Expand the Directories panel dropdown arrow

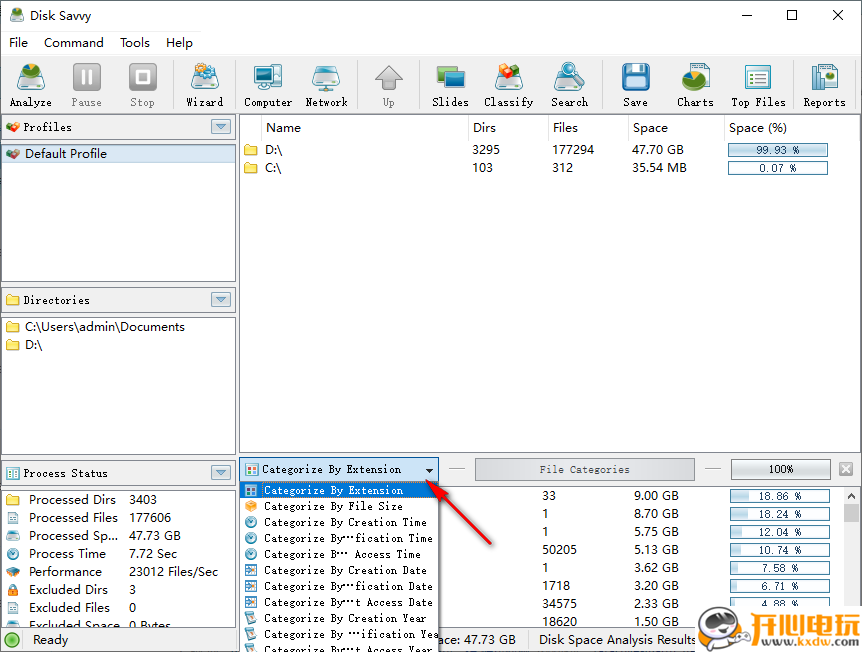point(221,300)
